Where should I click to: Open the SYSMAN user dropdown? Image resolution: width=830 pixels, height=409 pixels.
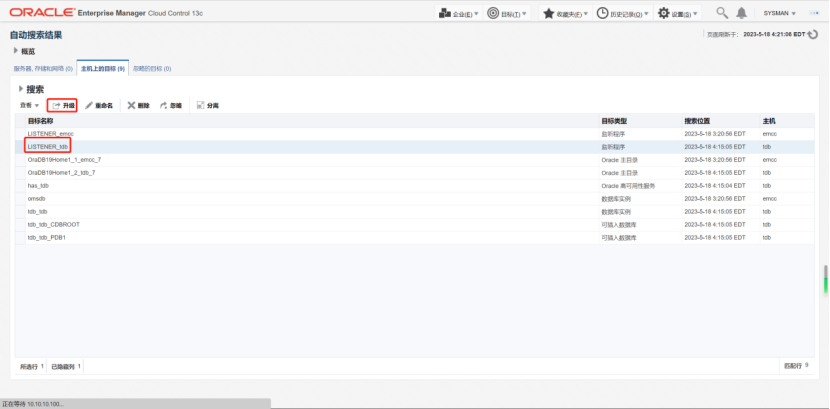tap(779, 13)
